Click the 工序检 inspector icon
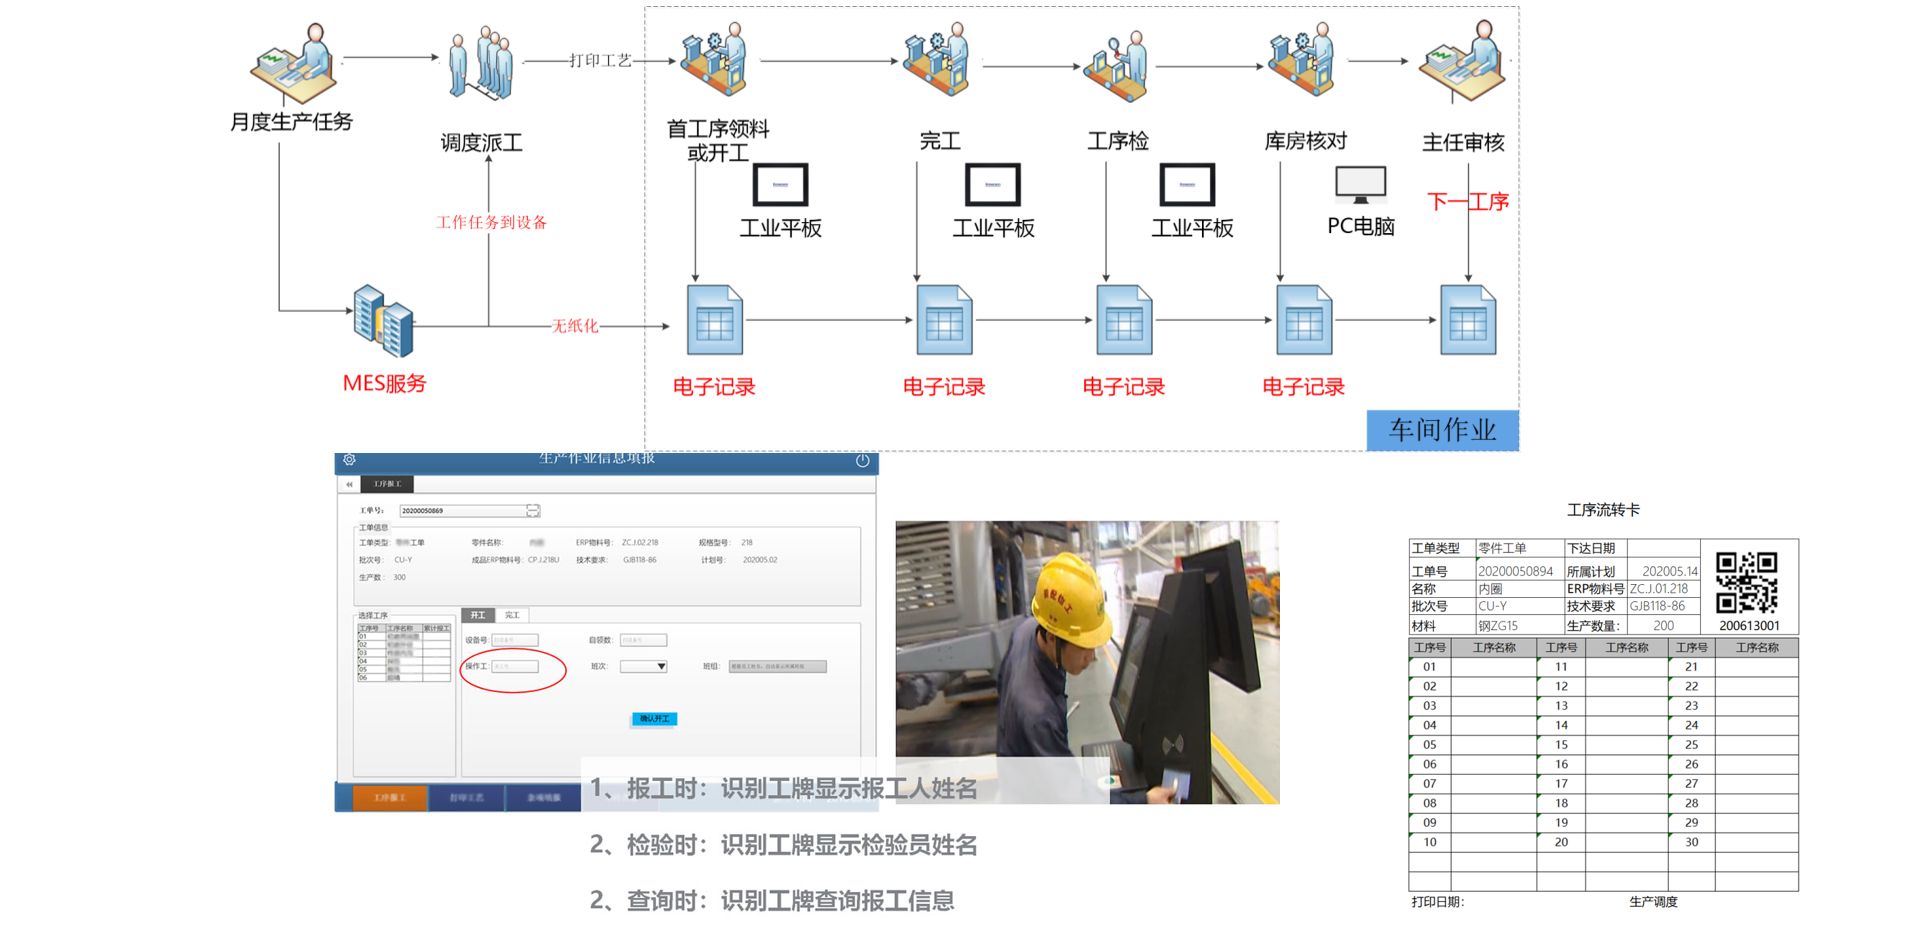Screen dimensions: 1920x929 pos(1117,65)
